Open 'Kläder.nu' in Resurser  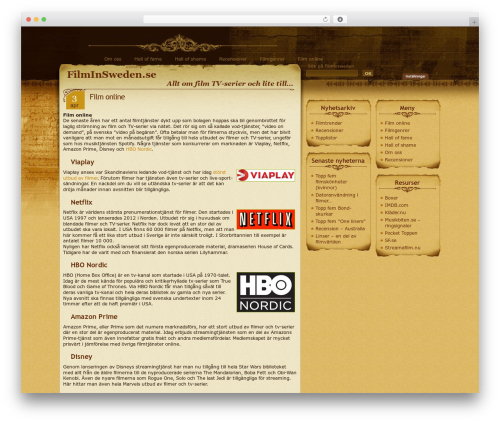click(x=395, y=213)
